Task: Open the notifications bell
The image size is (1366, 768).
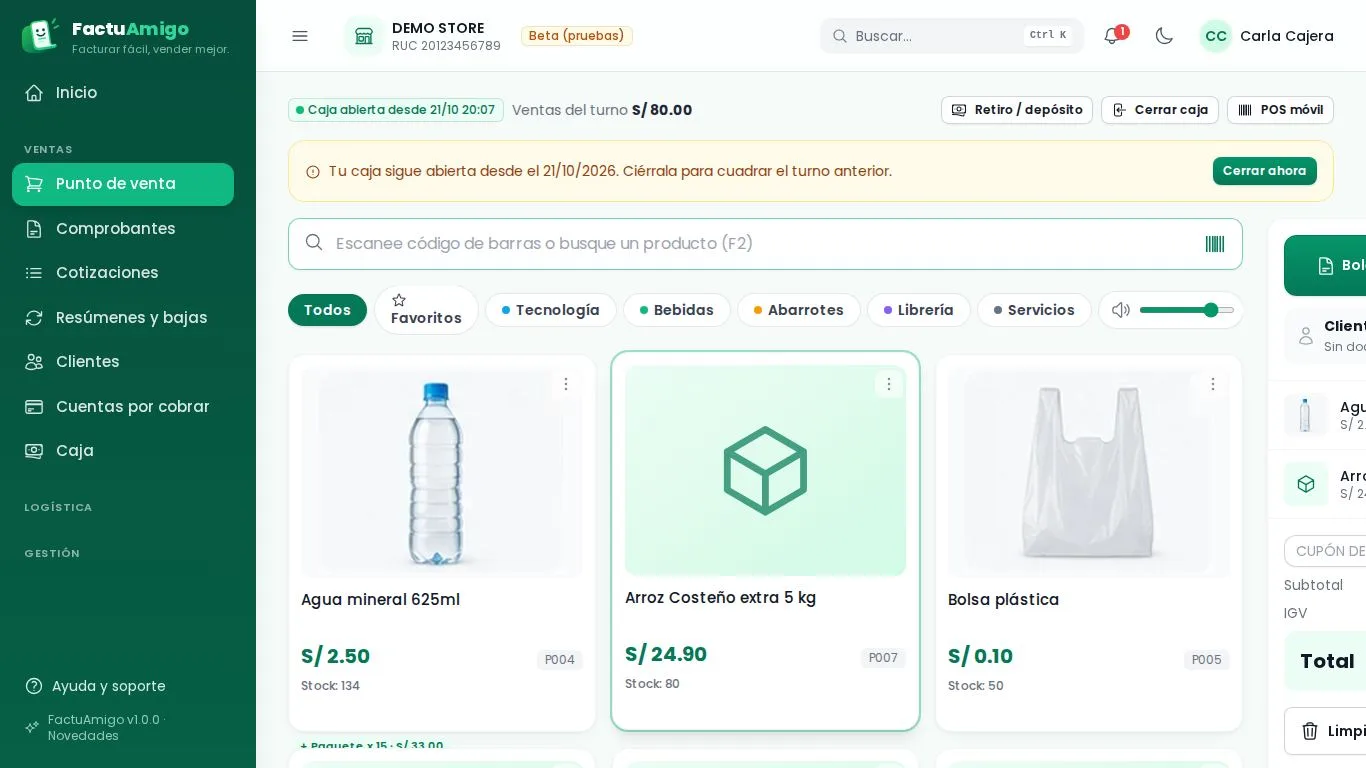Action: 1111,36
